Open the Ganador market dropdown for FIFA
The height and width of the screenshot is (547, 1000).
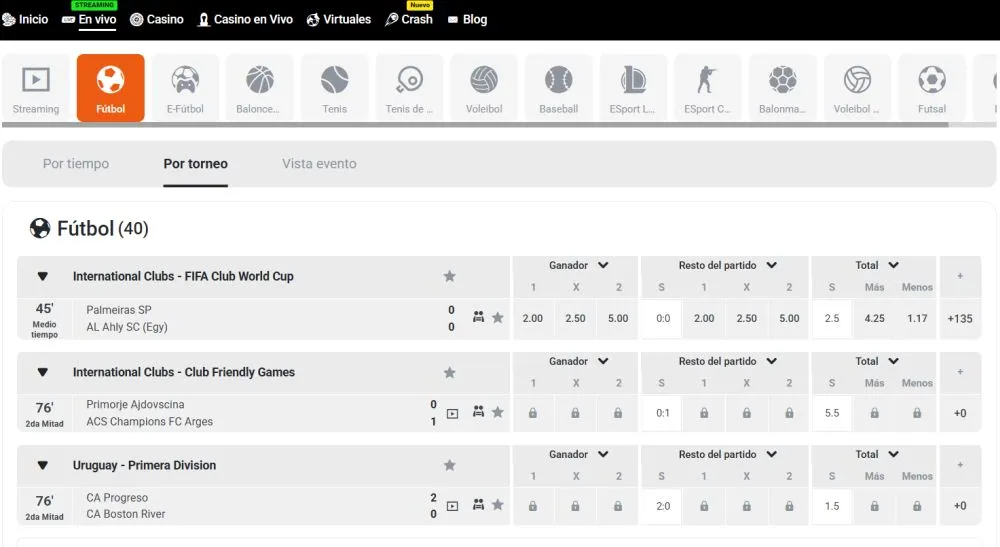click(602, 266)
